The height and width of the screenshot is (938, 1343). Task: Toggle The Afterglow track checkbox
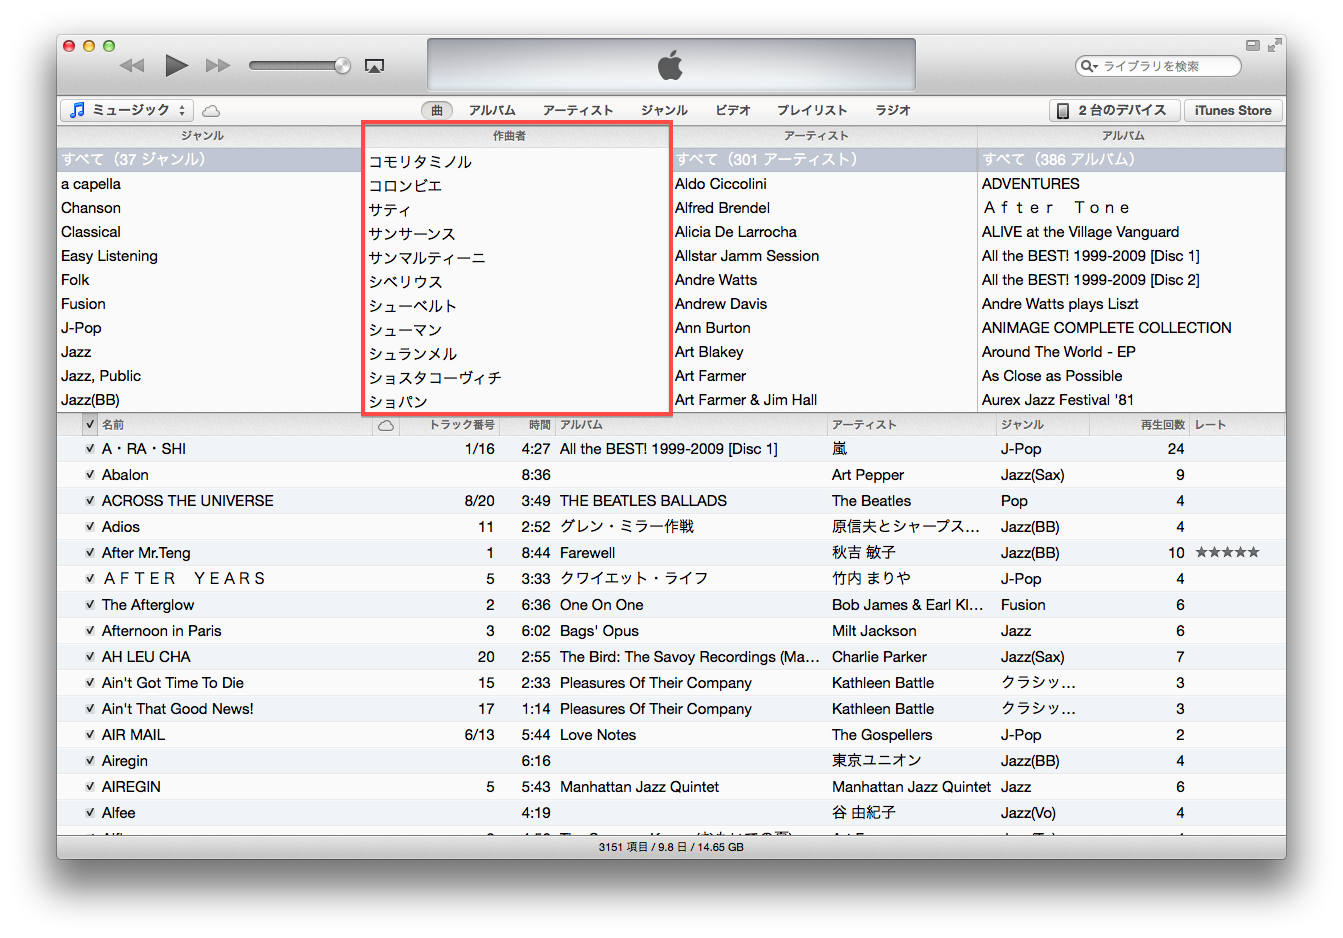coord(90,605)
